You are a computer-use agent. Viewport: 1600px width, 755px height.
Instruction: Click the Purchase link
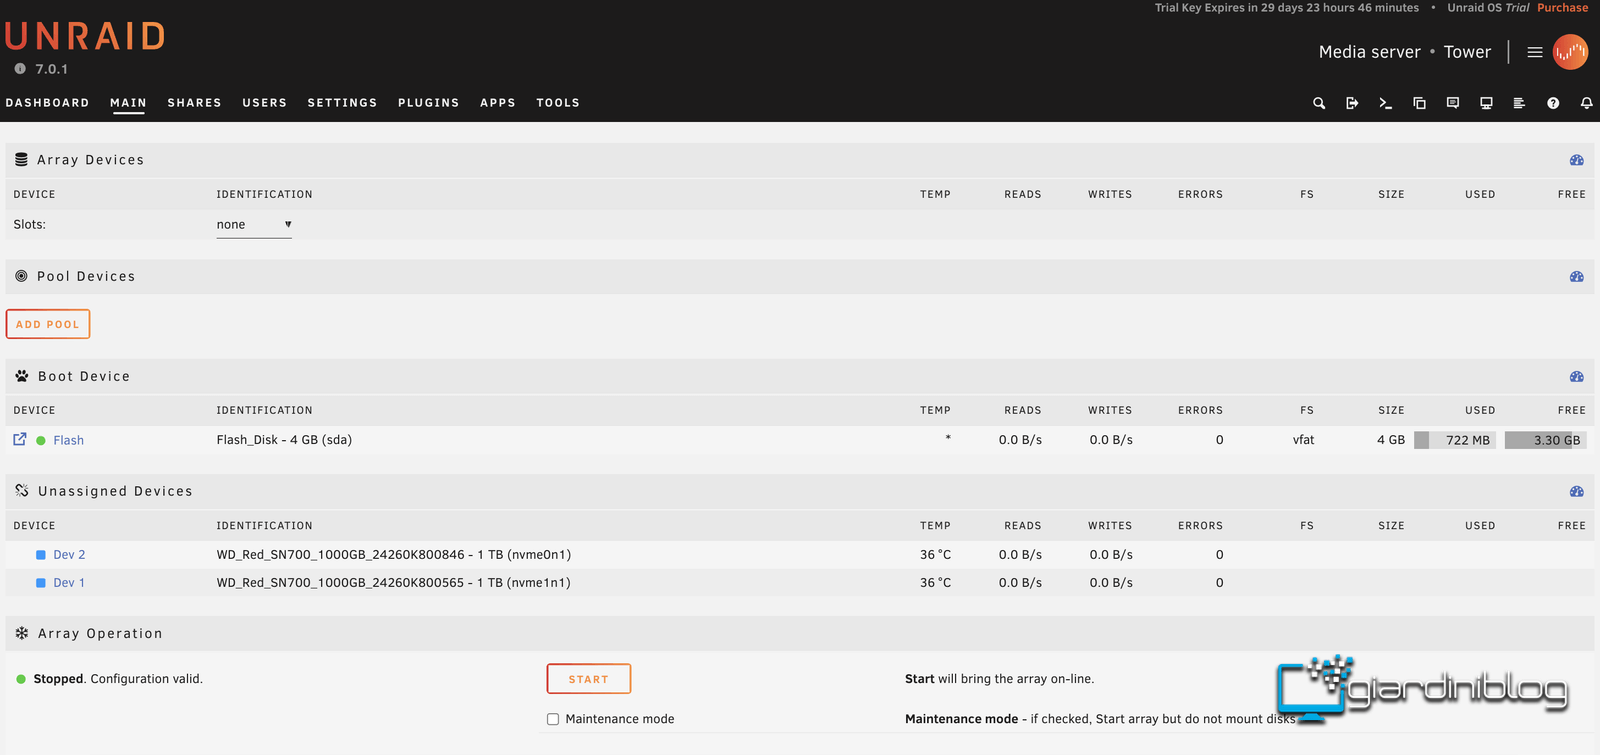point(1562,8)
